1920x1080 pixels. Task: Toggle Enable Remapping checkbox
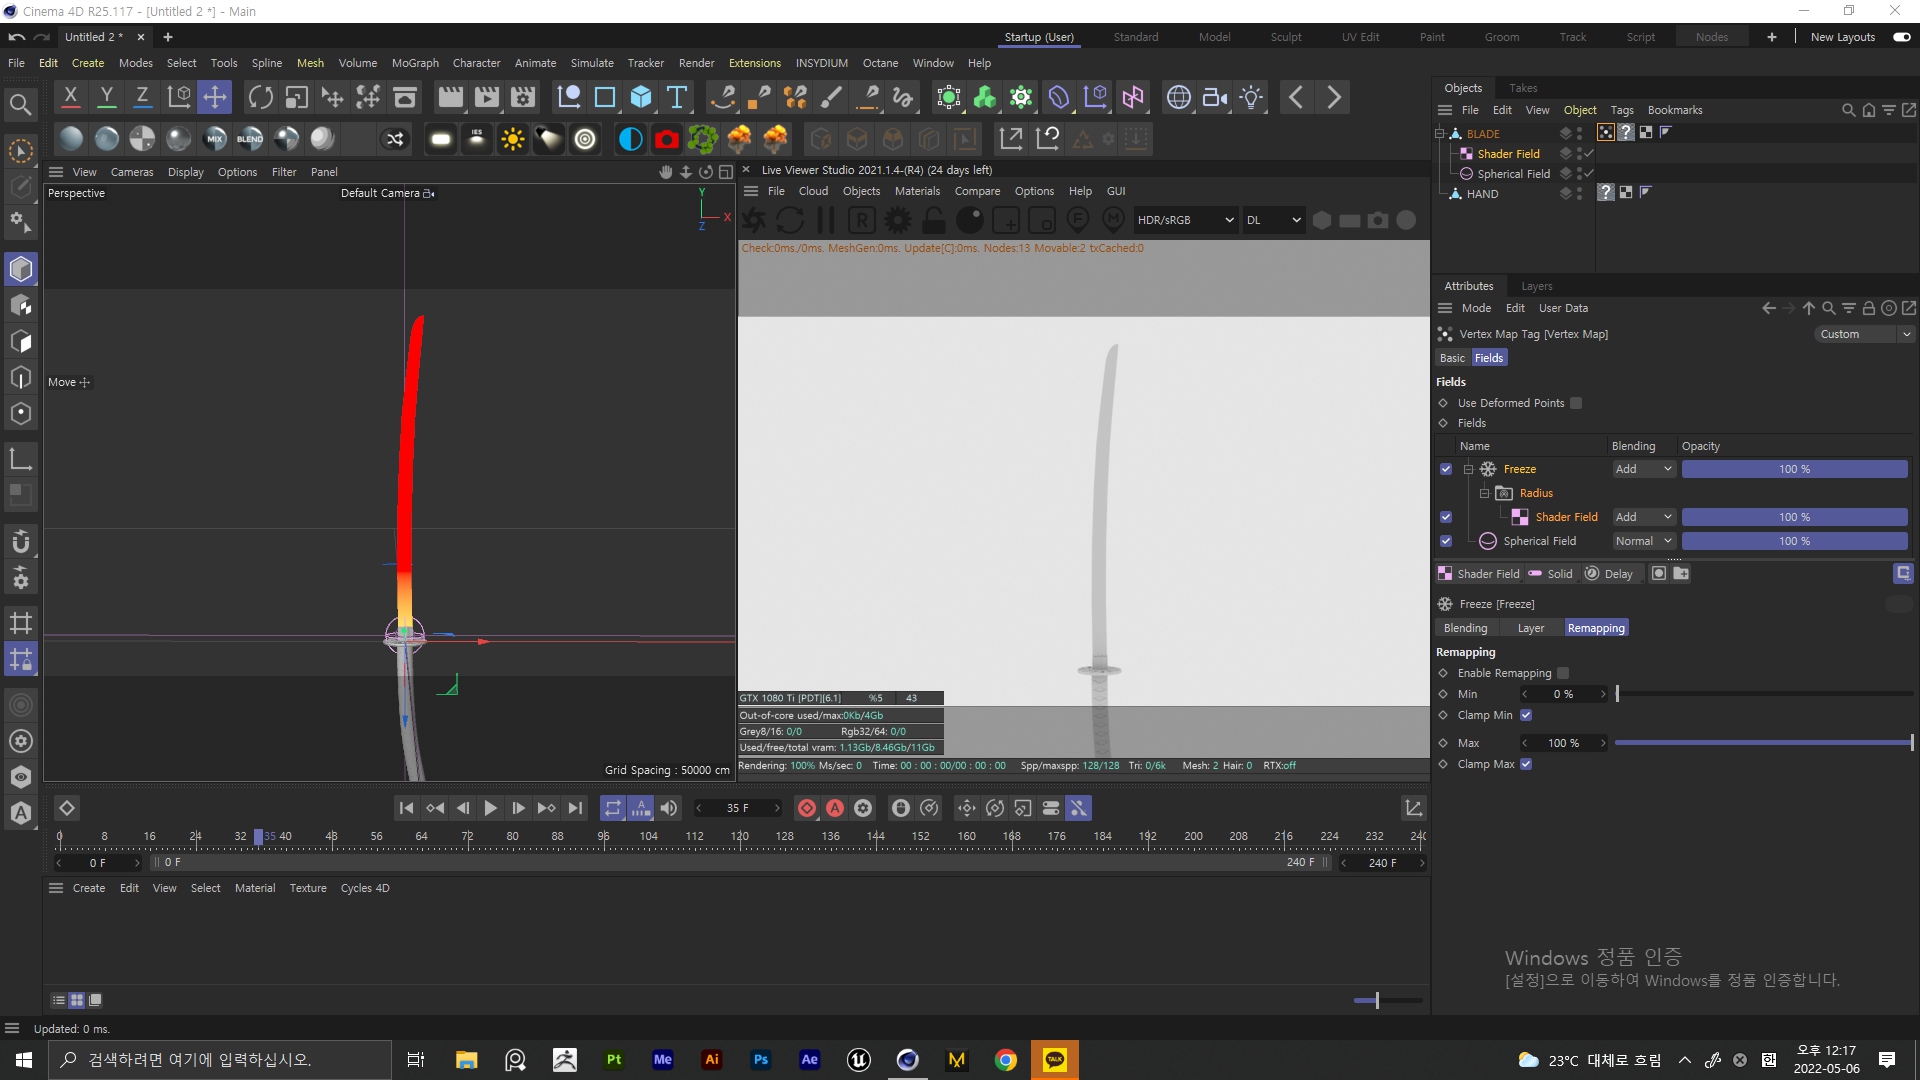tap(1563, 673)
